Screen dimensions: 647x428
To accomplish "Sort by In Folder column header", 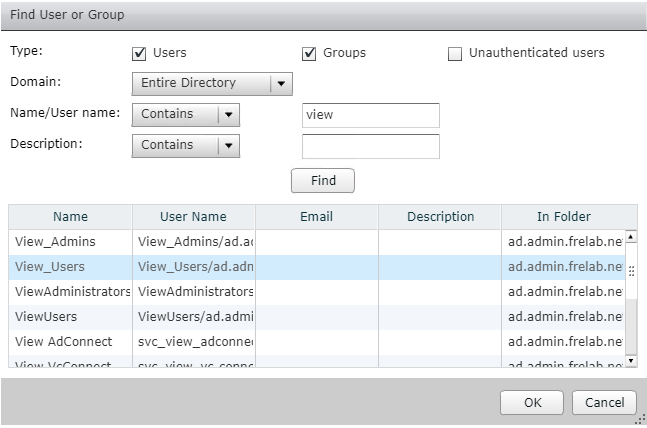I will point(563,217).
